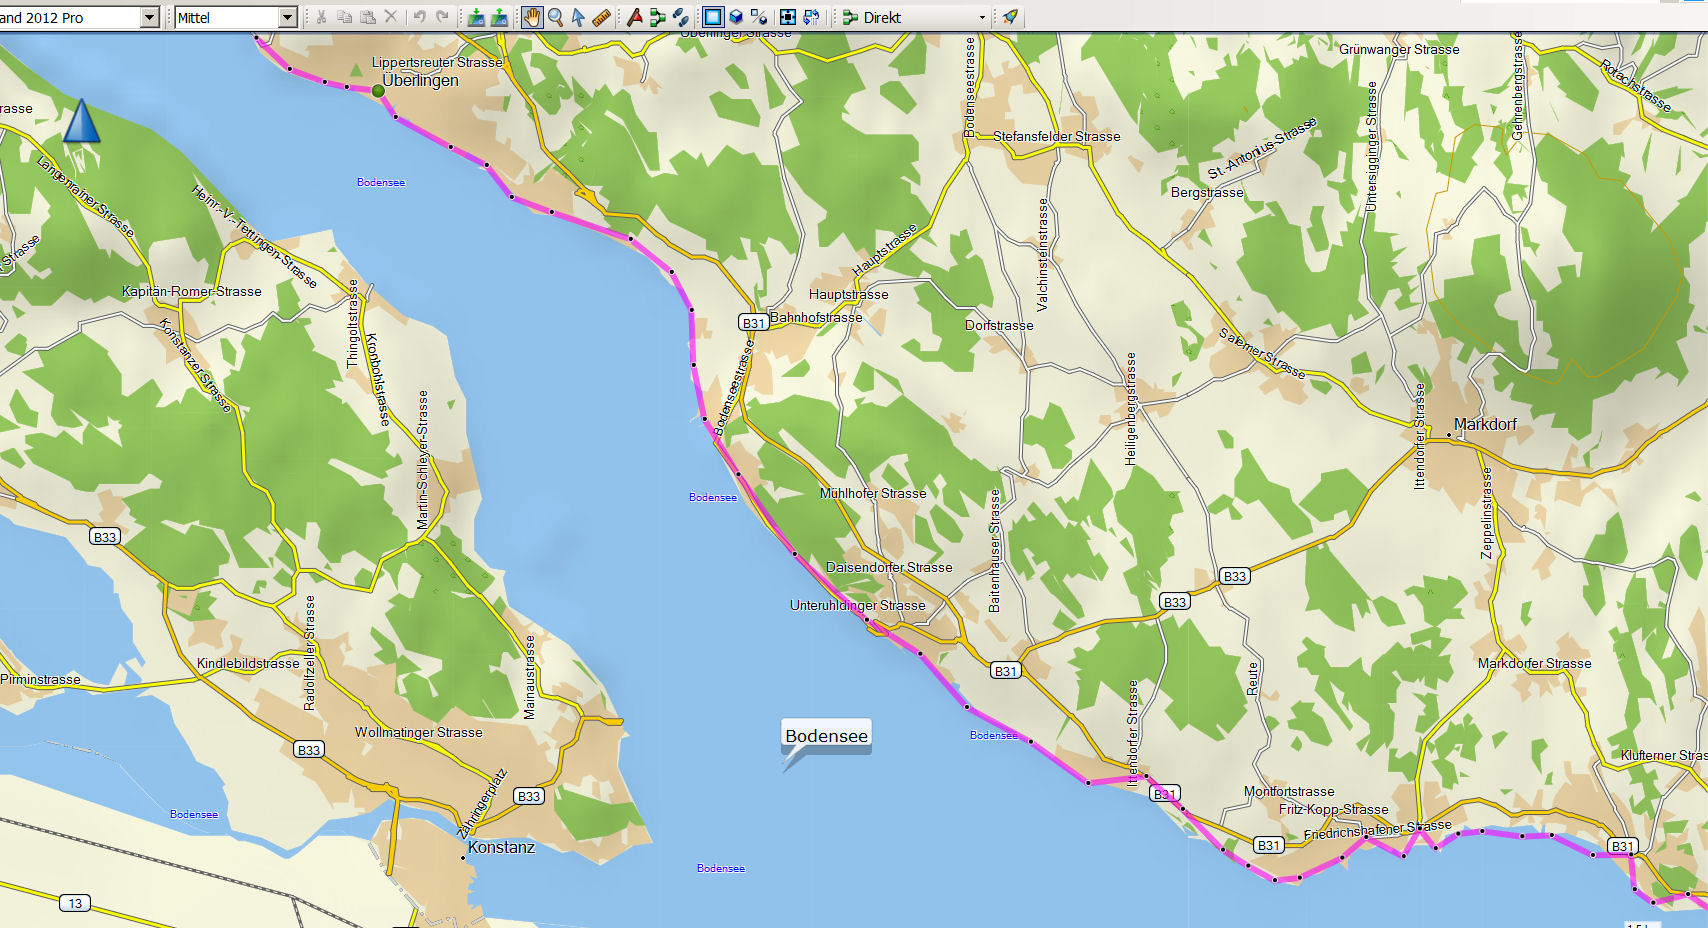
Task: Select the New Route tool
Action: click(657, 17)
